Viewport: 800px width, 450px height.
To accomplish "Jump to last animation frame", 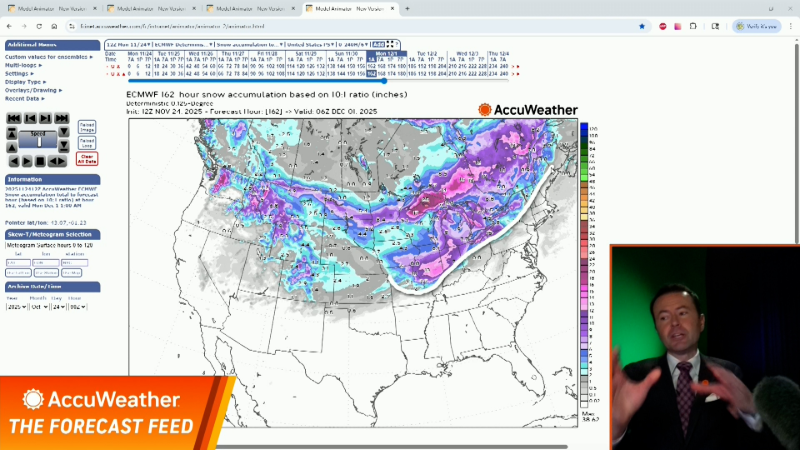I will click(x=62, y=119).
